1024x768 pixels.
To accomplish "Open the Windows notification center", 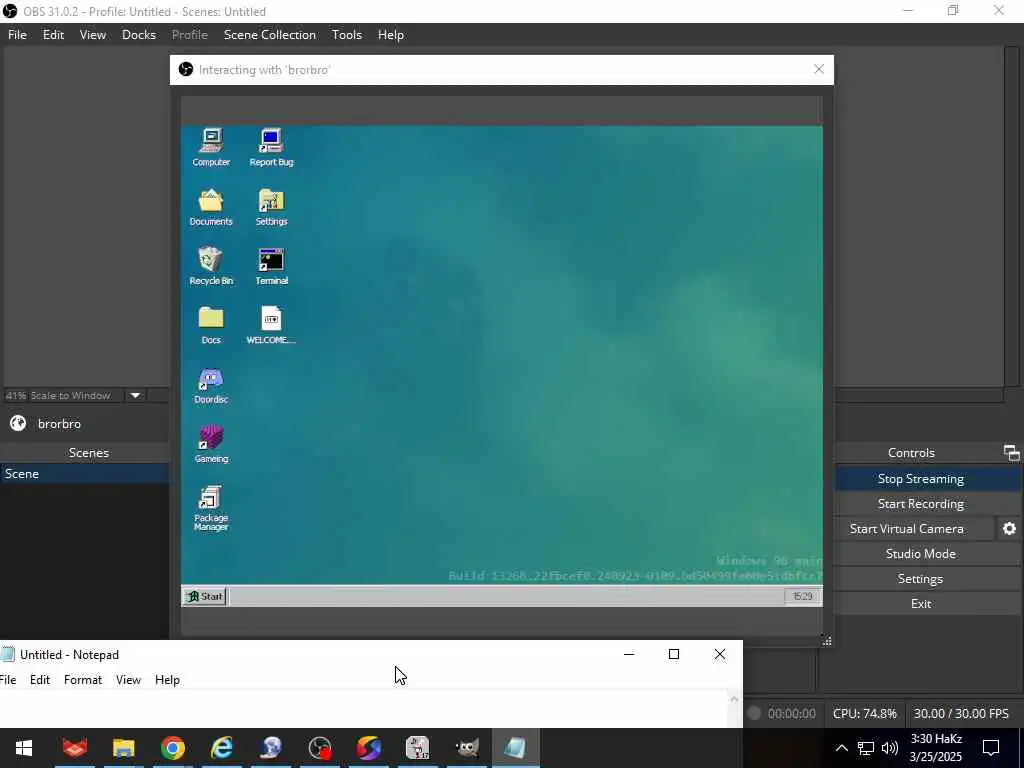I will (x=991, y=748).
